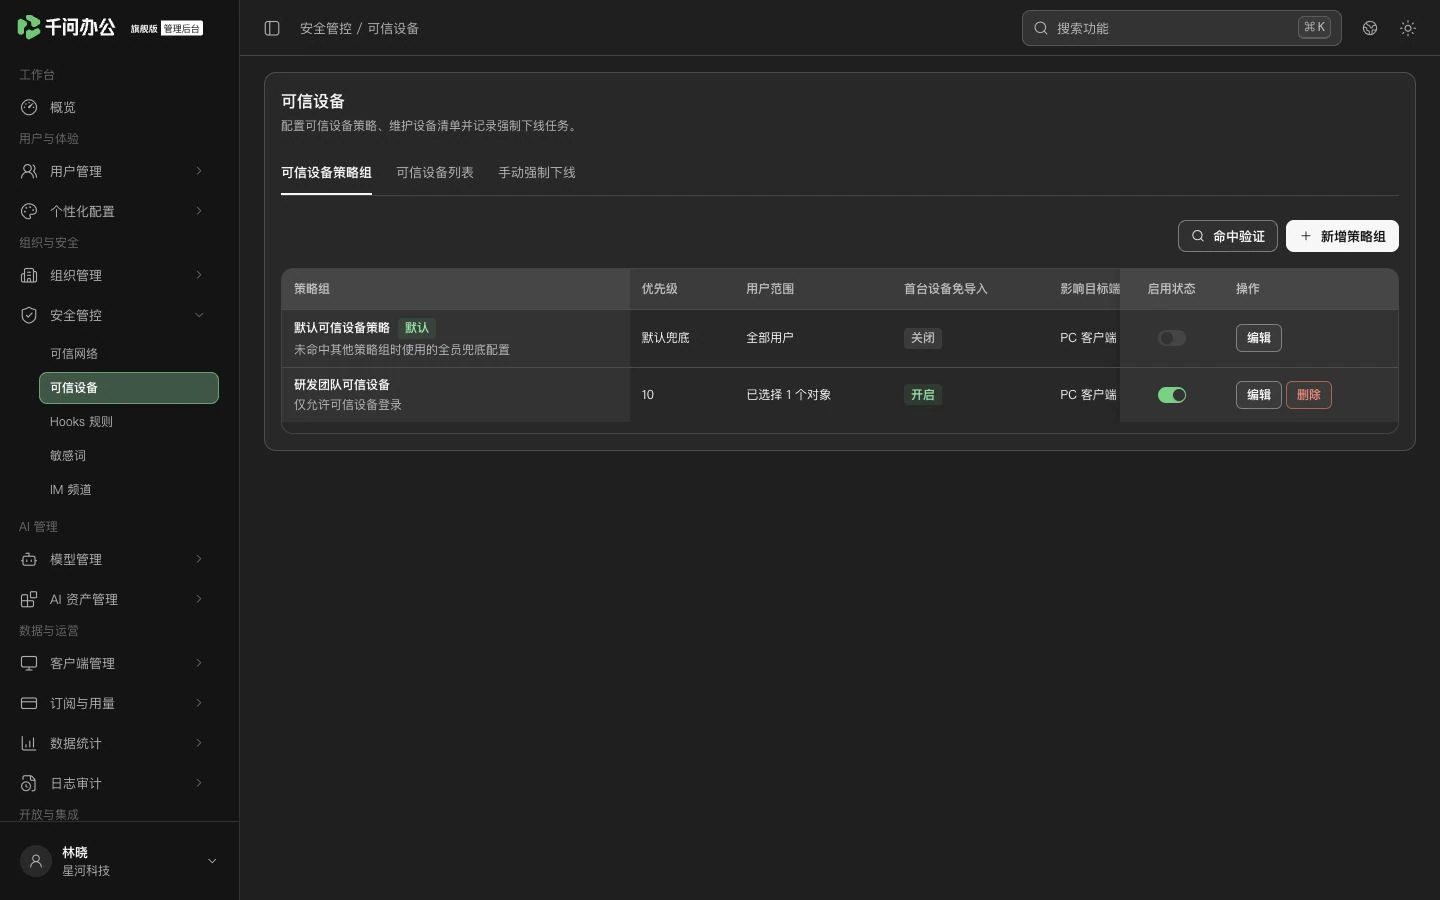Click the 订阅与用量 card icon
The width and height of the screenshot is (1440, 900).
click(x=29, y=703)
